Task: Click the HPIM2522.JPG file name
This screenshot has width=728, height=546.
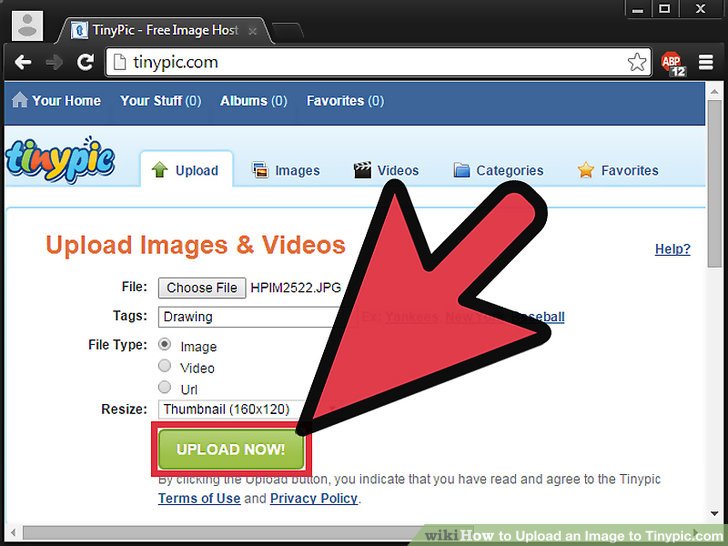Action: [x=296, y=288]
